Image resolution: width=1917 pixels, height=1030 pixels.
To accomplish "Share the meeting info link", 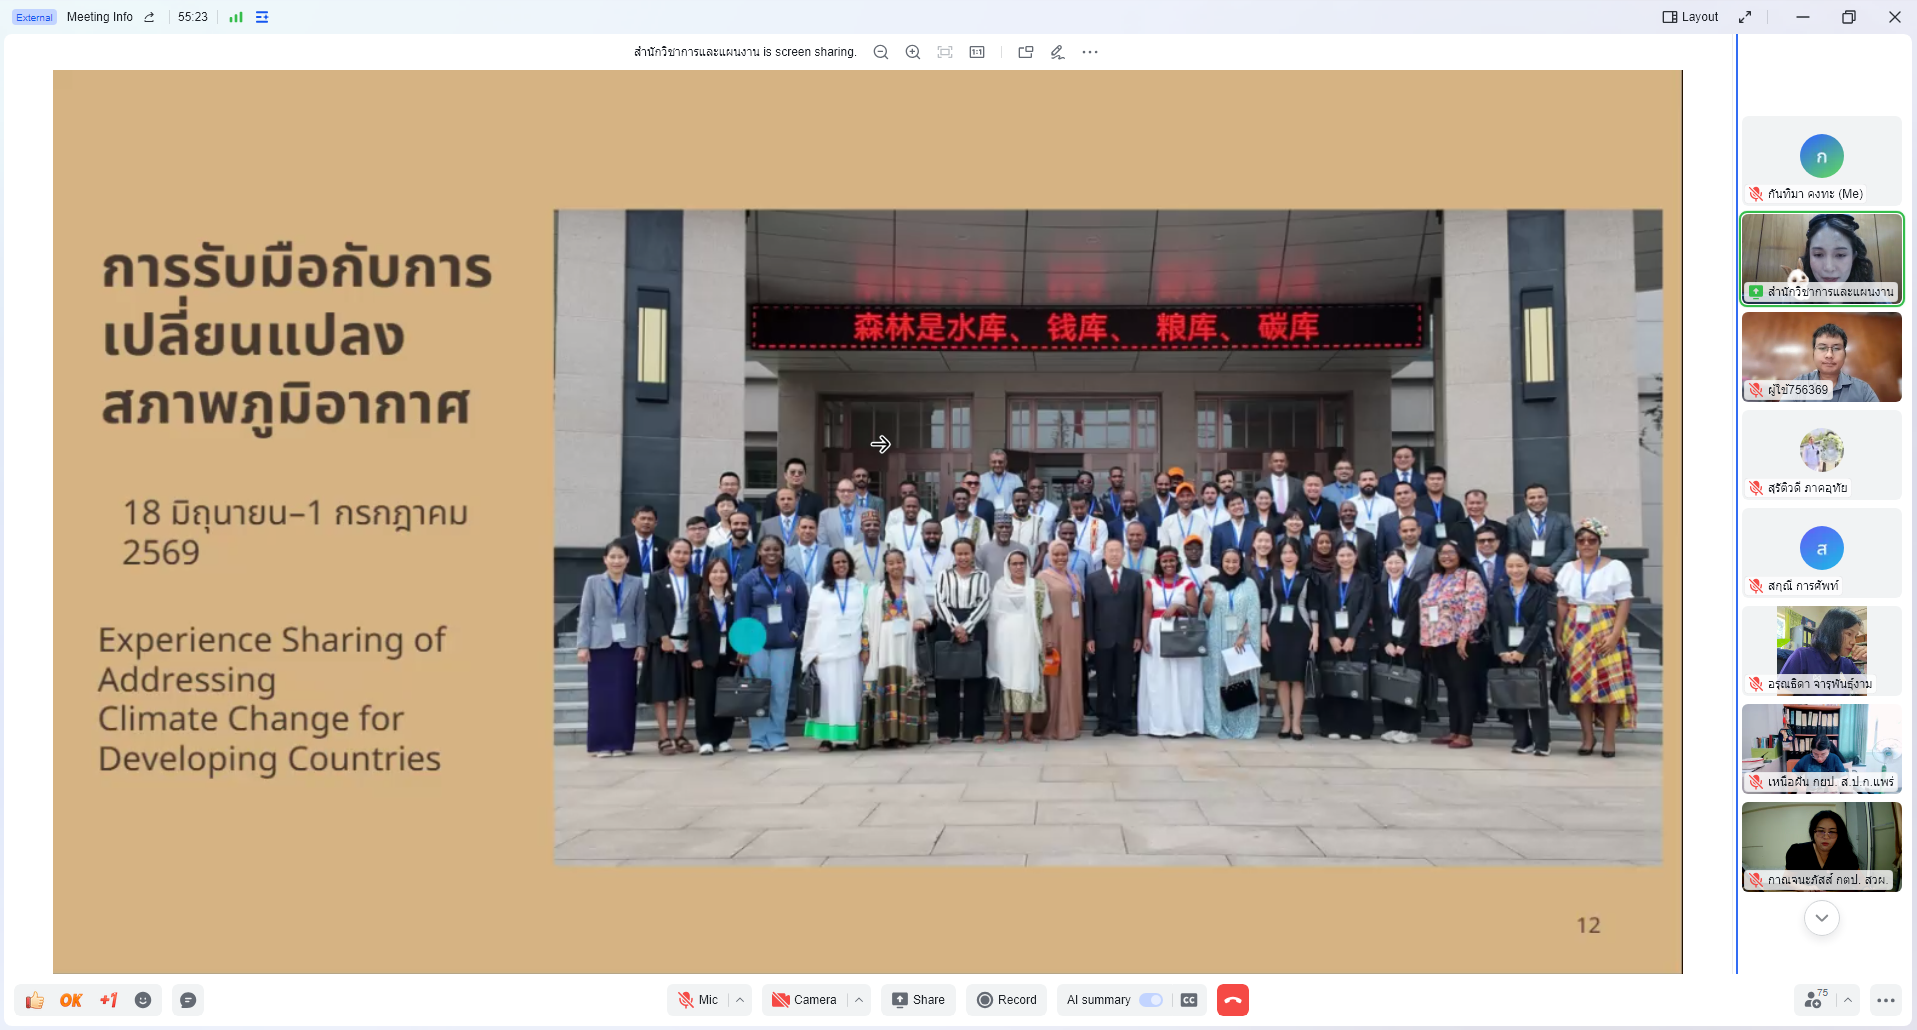I will point(149,17).
